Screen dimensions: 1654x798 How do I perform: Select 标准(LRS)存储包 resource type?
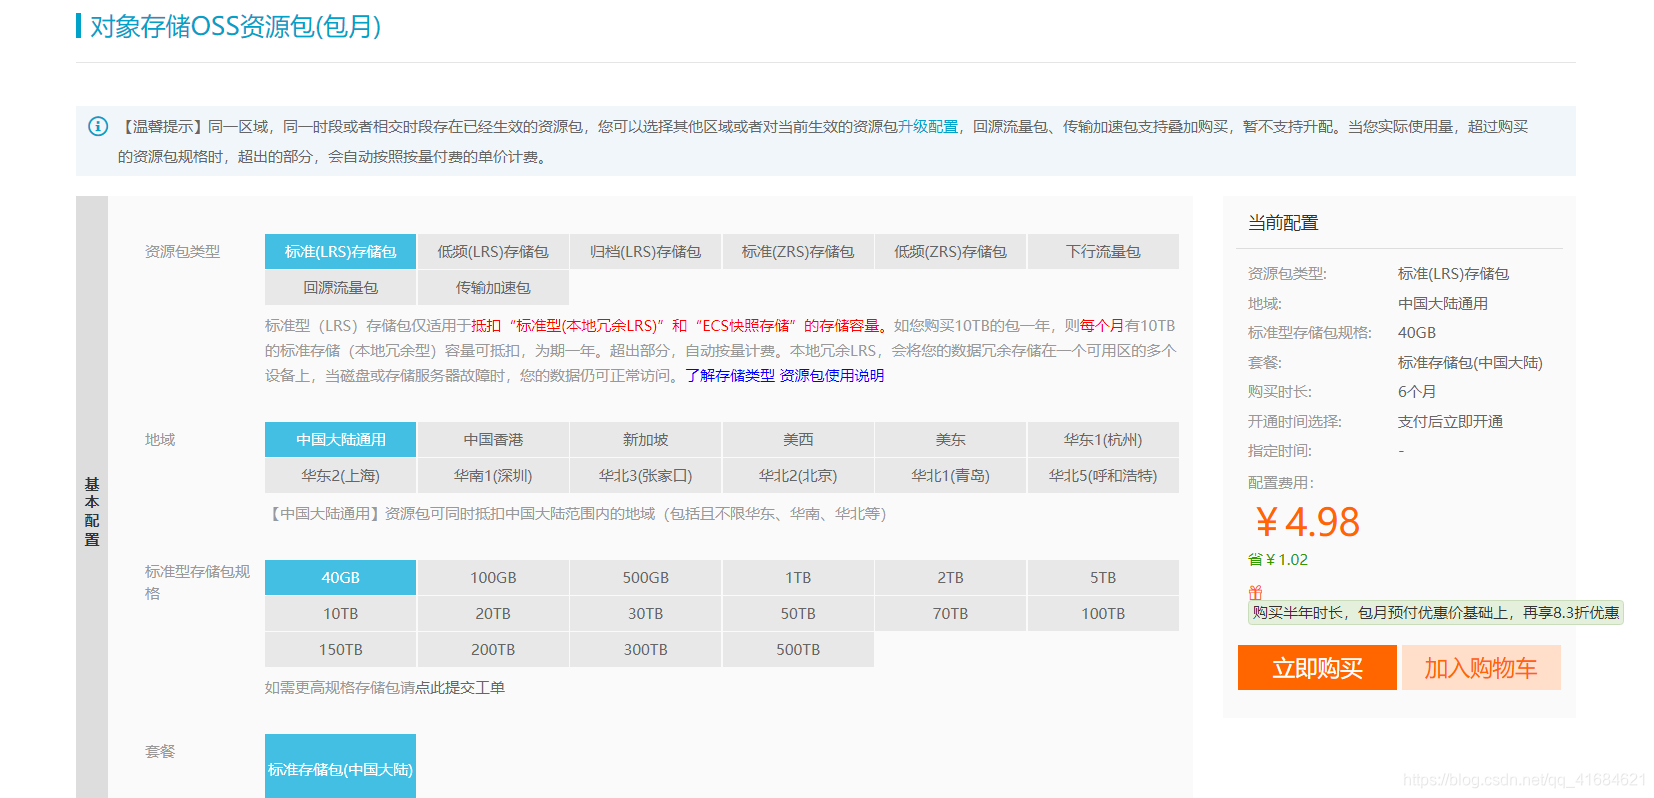tap(340, 252)
